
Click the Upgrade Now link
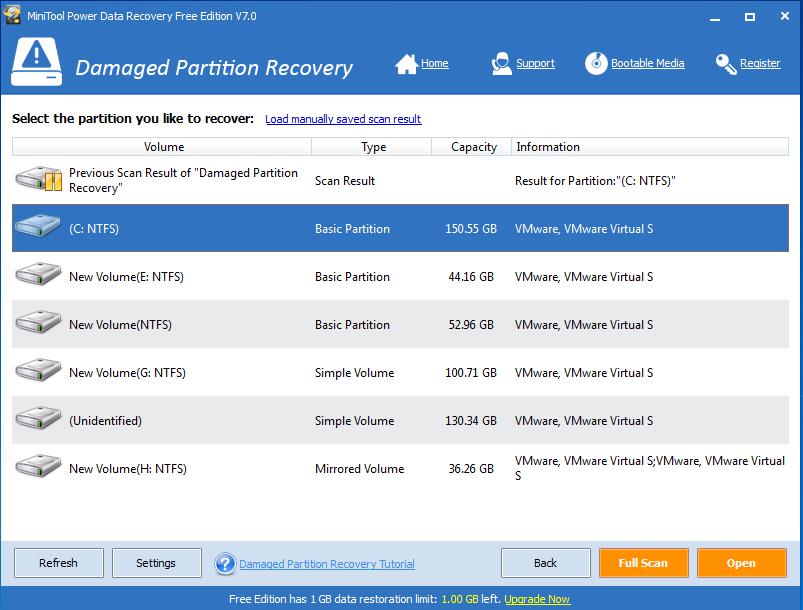click(537, 599)
